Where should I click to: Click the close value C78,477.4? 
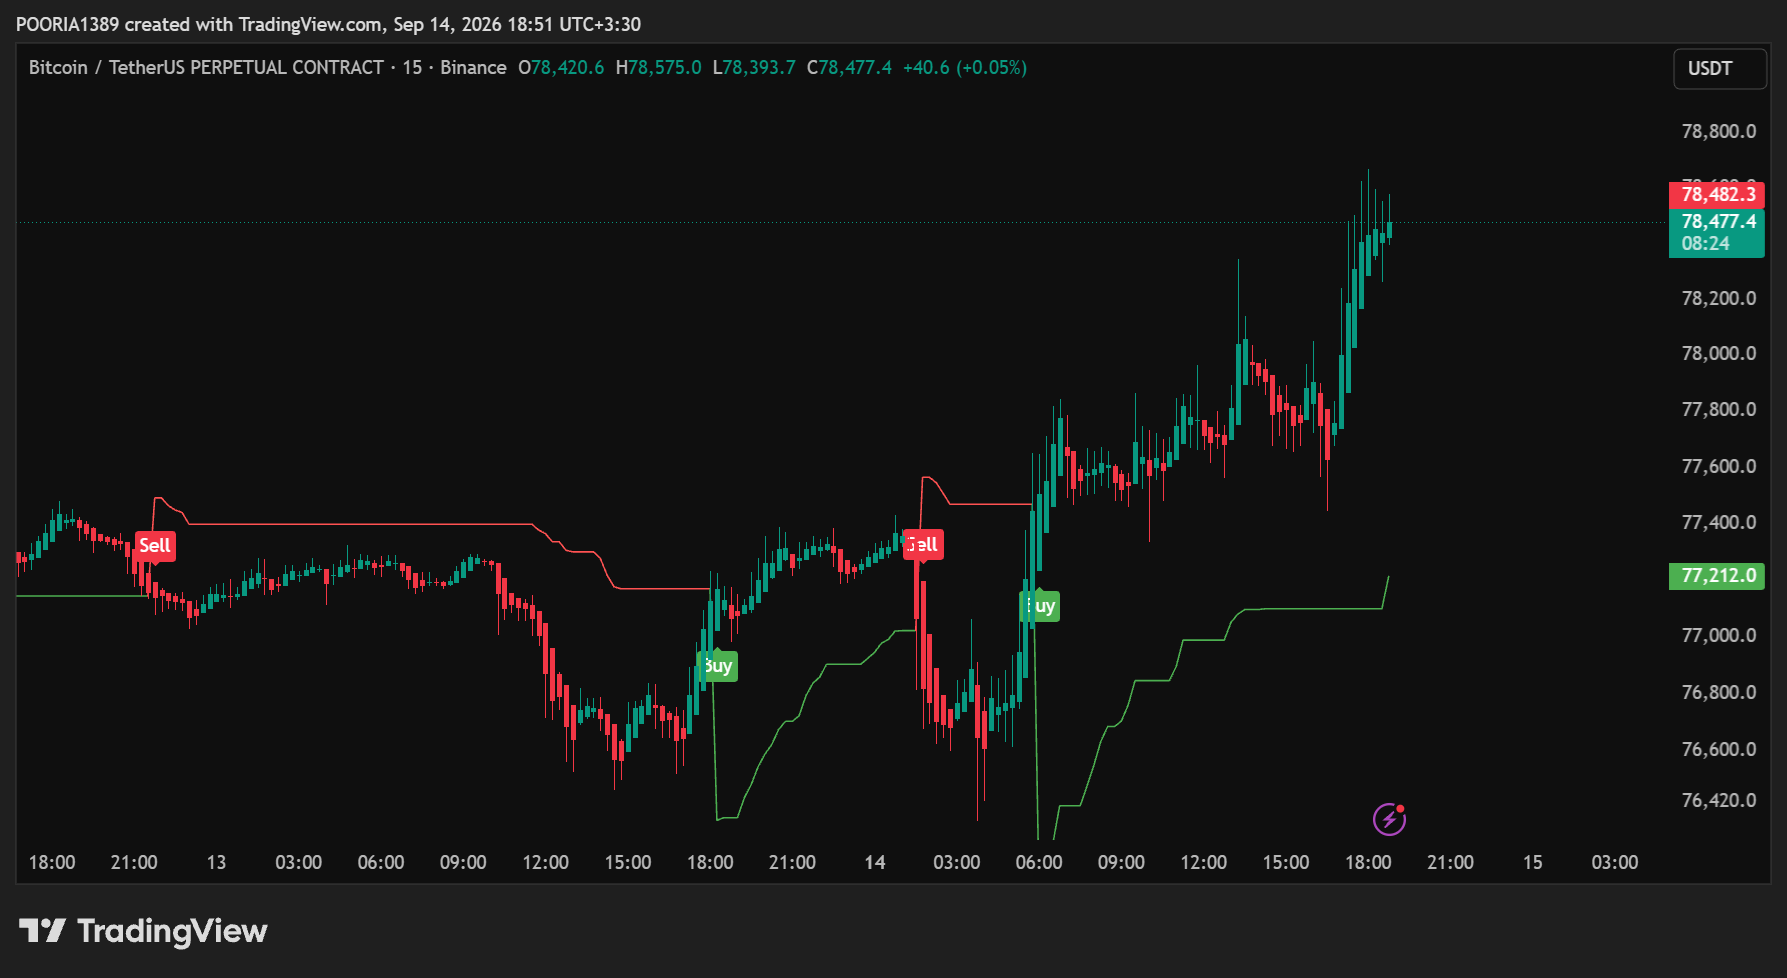(x=849, y=68)
